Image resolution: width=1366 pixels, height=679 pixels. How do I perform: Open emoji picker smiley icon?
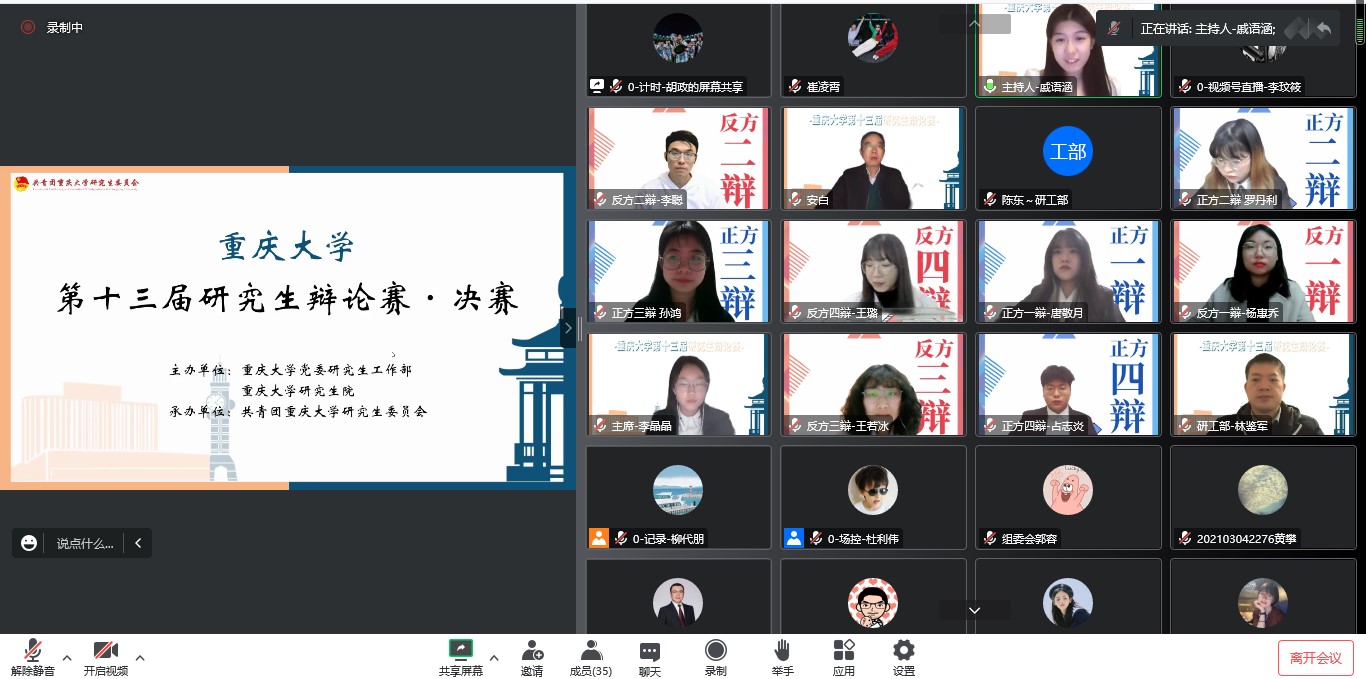point(29,543)
